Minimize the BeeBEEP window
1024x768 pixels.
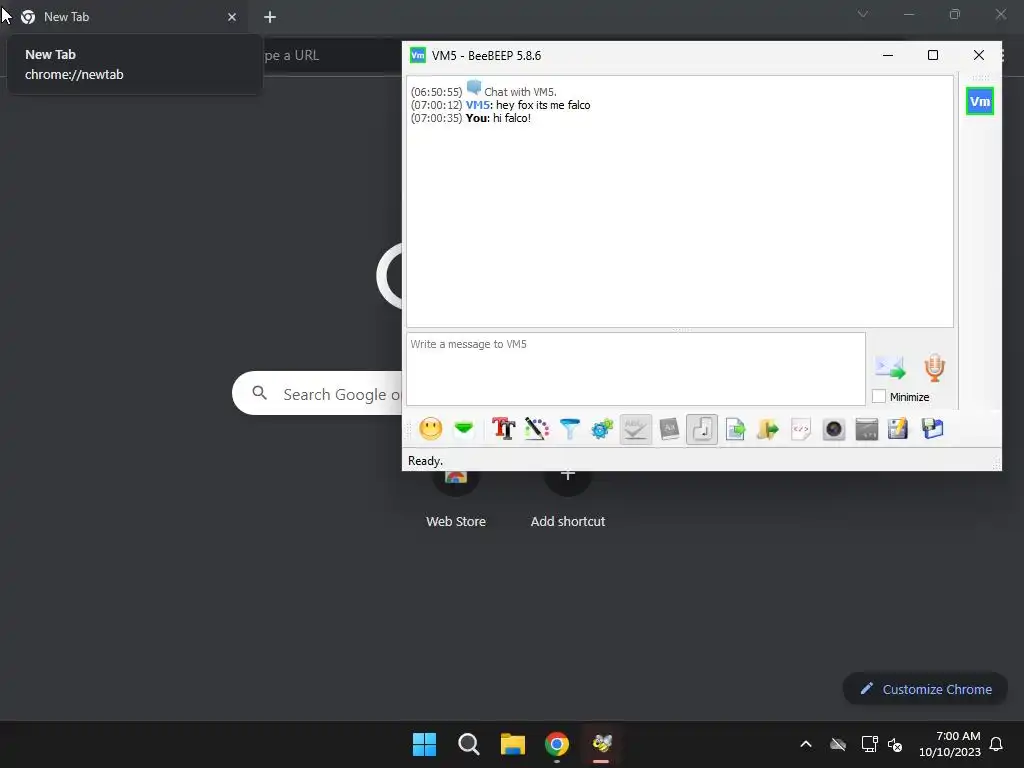[888, 56]
